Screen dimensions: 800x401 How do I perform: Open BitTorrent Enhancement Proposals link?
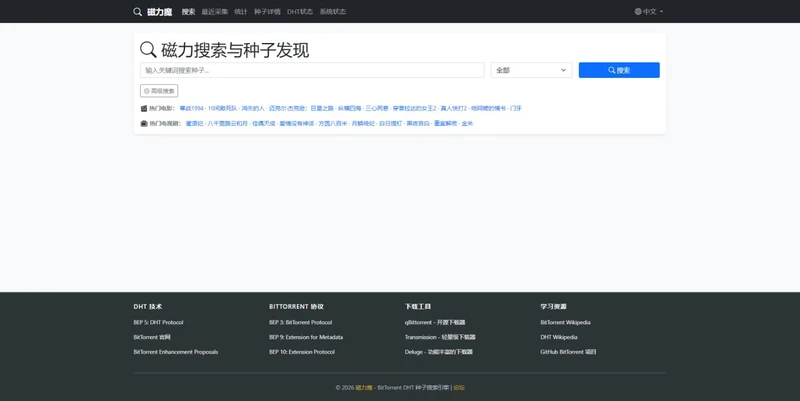click(176, 352)
